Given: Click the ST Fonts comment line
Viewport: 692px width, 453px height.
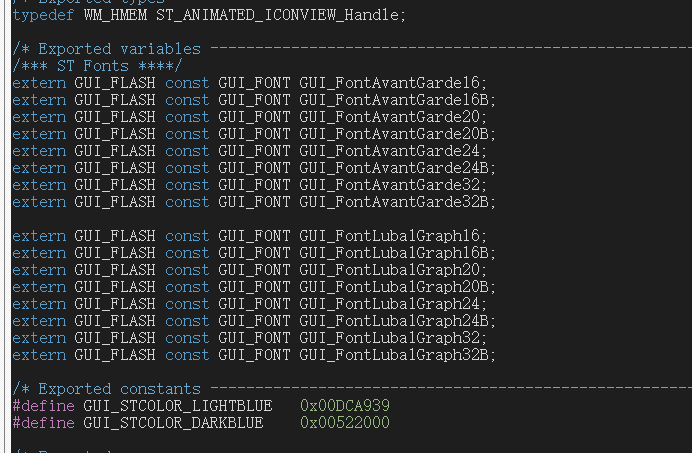Looking at the screenshot, I should tap(97, 66).
